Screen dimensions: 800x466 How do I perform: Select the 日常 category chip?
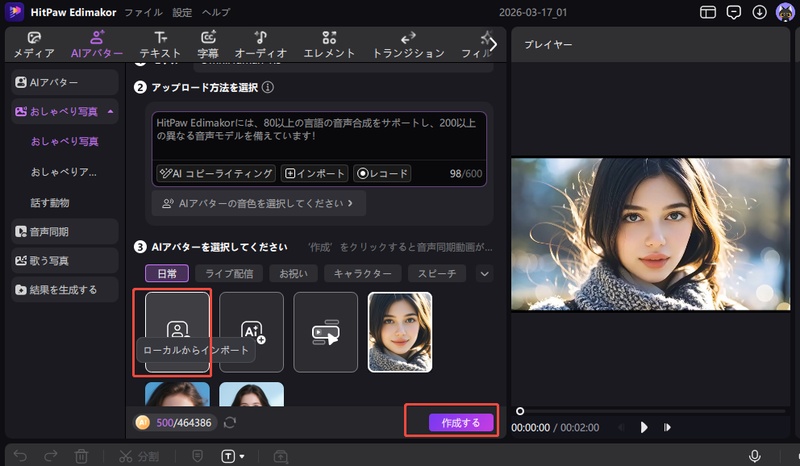pos(167,274)
